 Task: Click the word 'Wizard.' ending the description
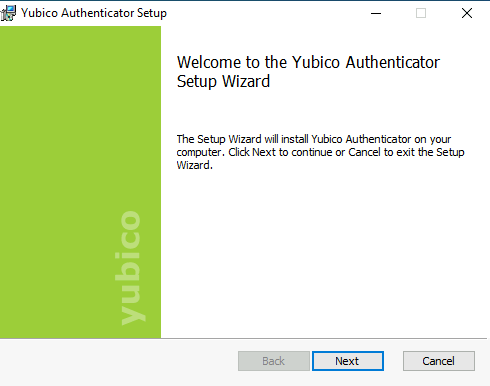pyautogui.click(x=195, y=165)
